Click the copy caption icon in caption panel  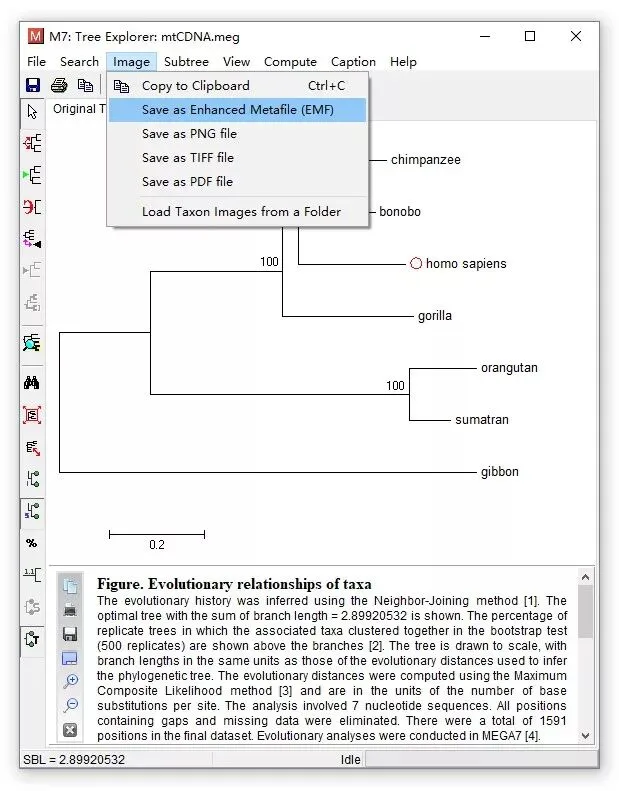70,586
